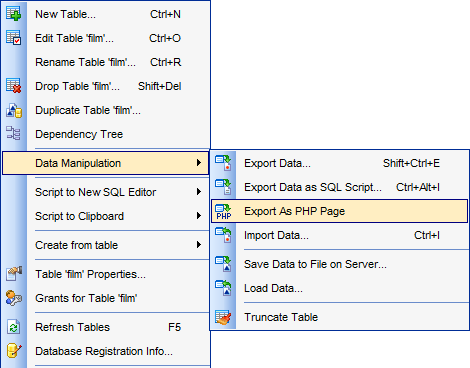Click the Import Data icon

(223, 235)
